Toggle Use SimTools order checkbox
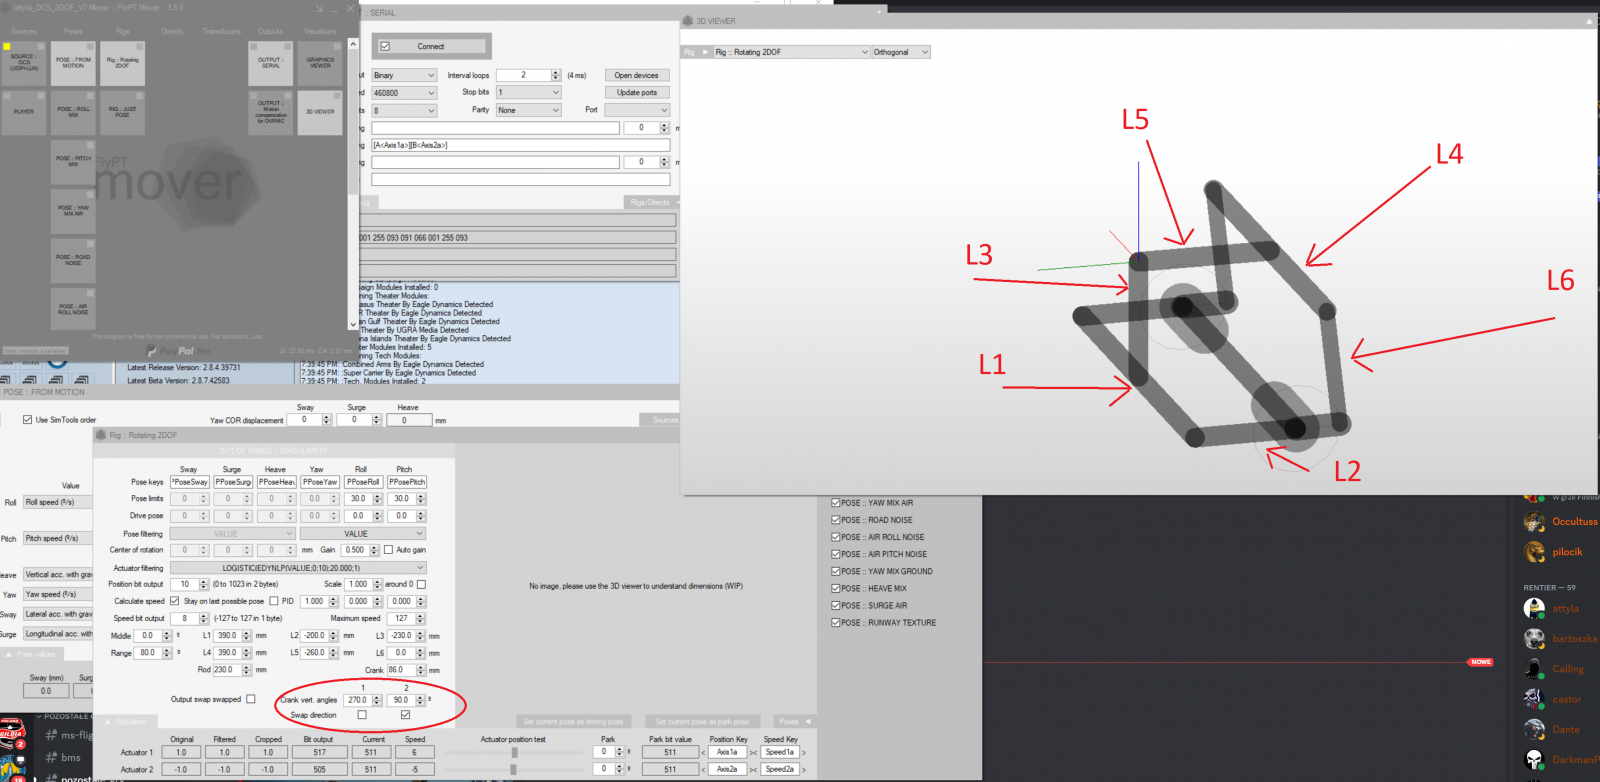1600x782 pixels. pos(28,420)
